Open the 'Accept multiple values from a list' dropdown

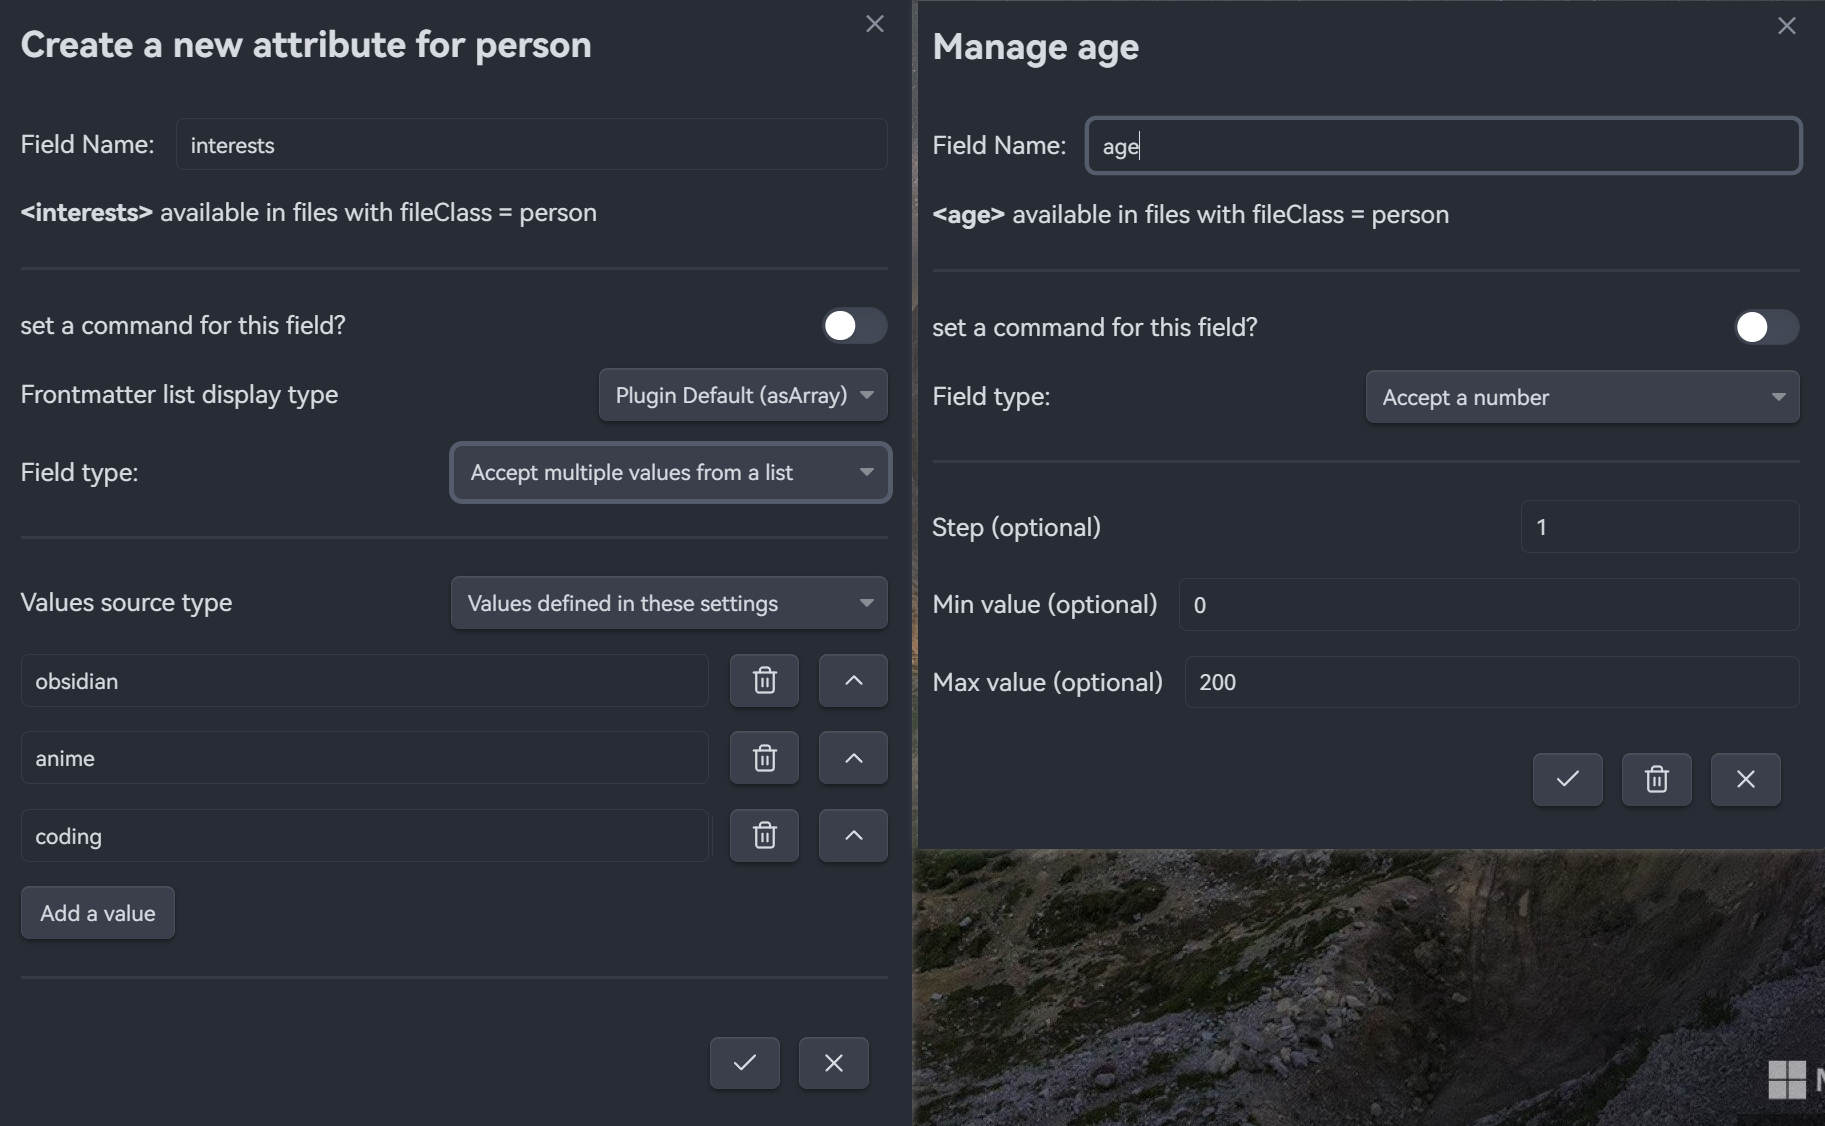click(x=670, y=473)
